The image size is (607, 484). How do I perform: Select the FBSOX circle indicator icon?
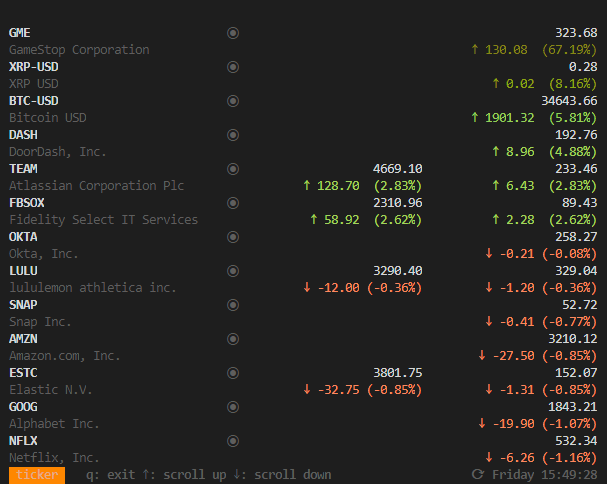tap(233, 203)
